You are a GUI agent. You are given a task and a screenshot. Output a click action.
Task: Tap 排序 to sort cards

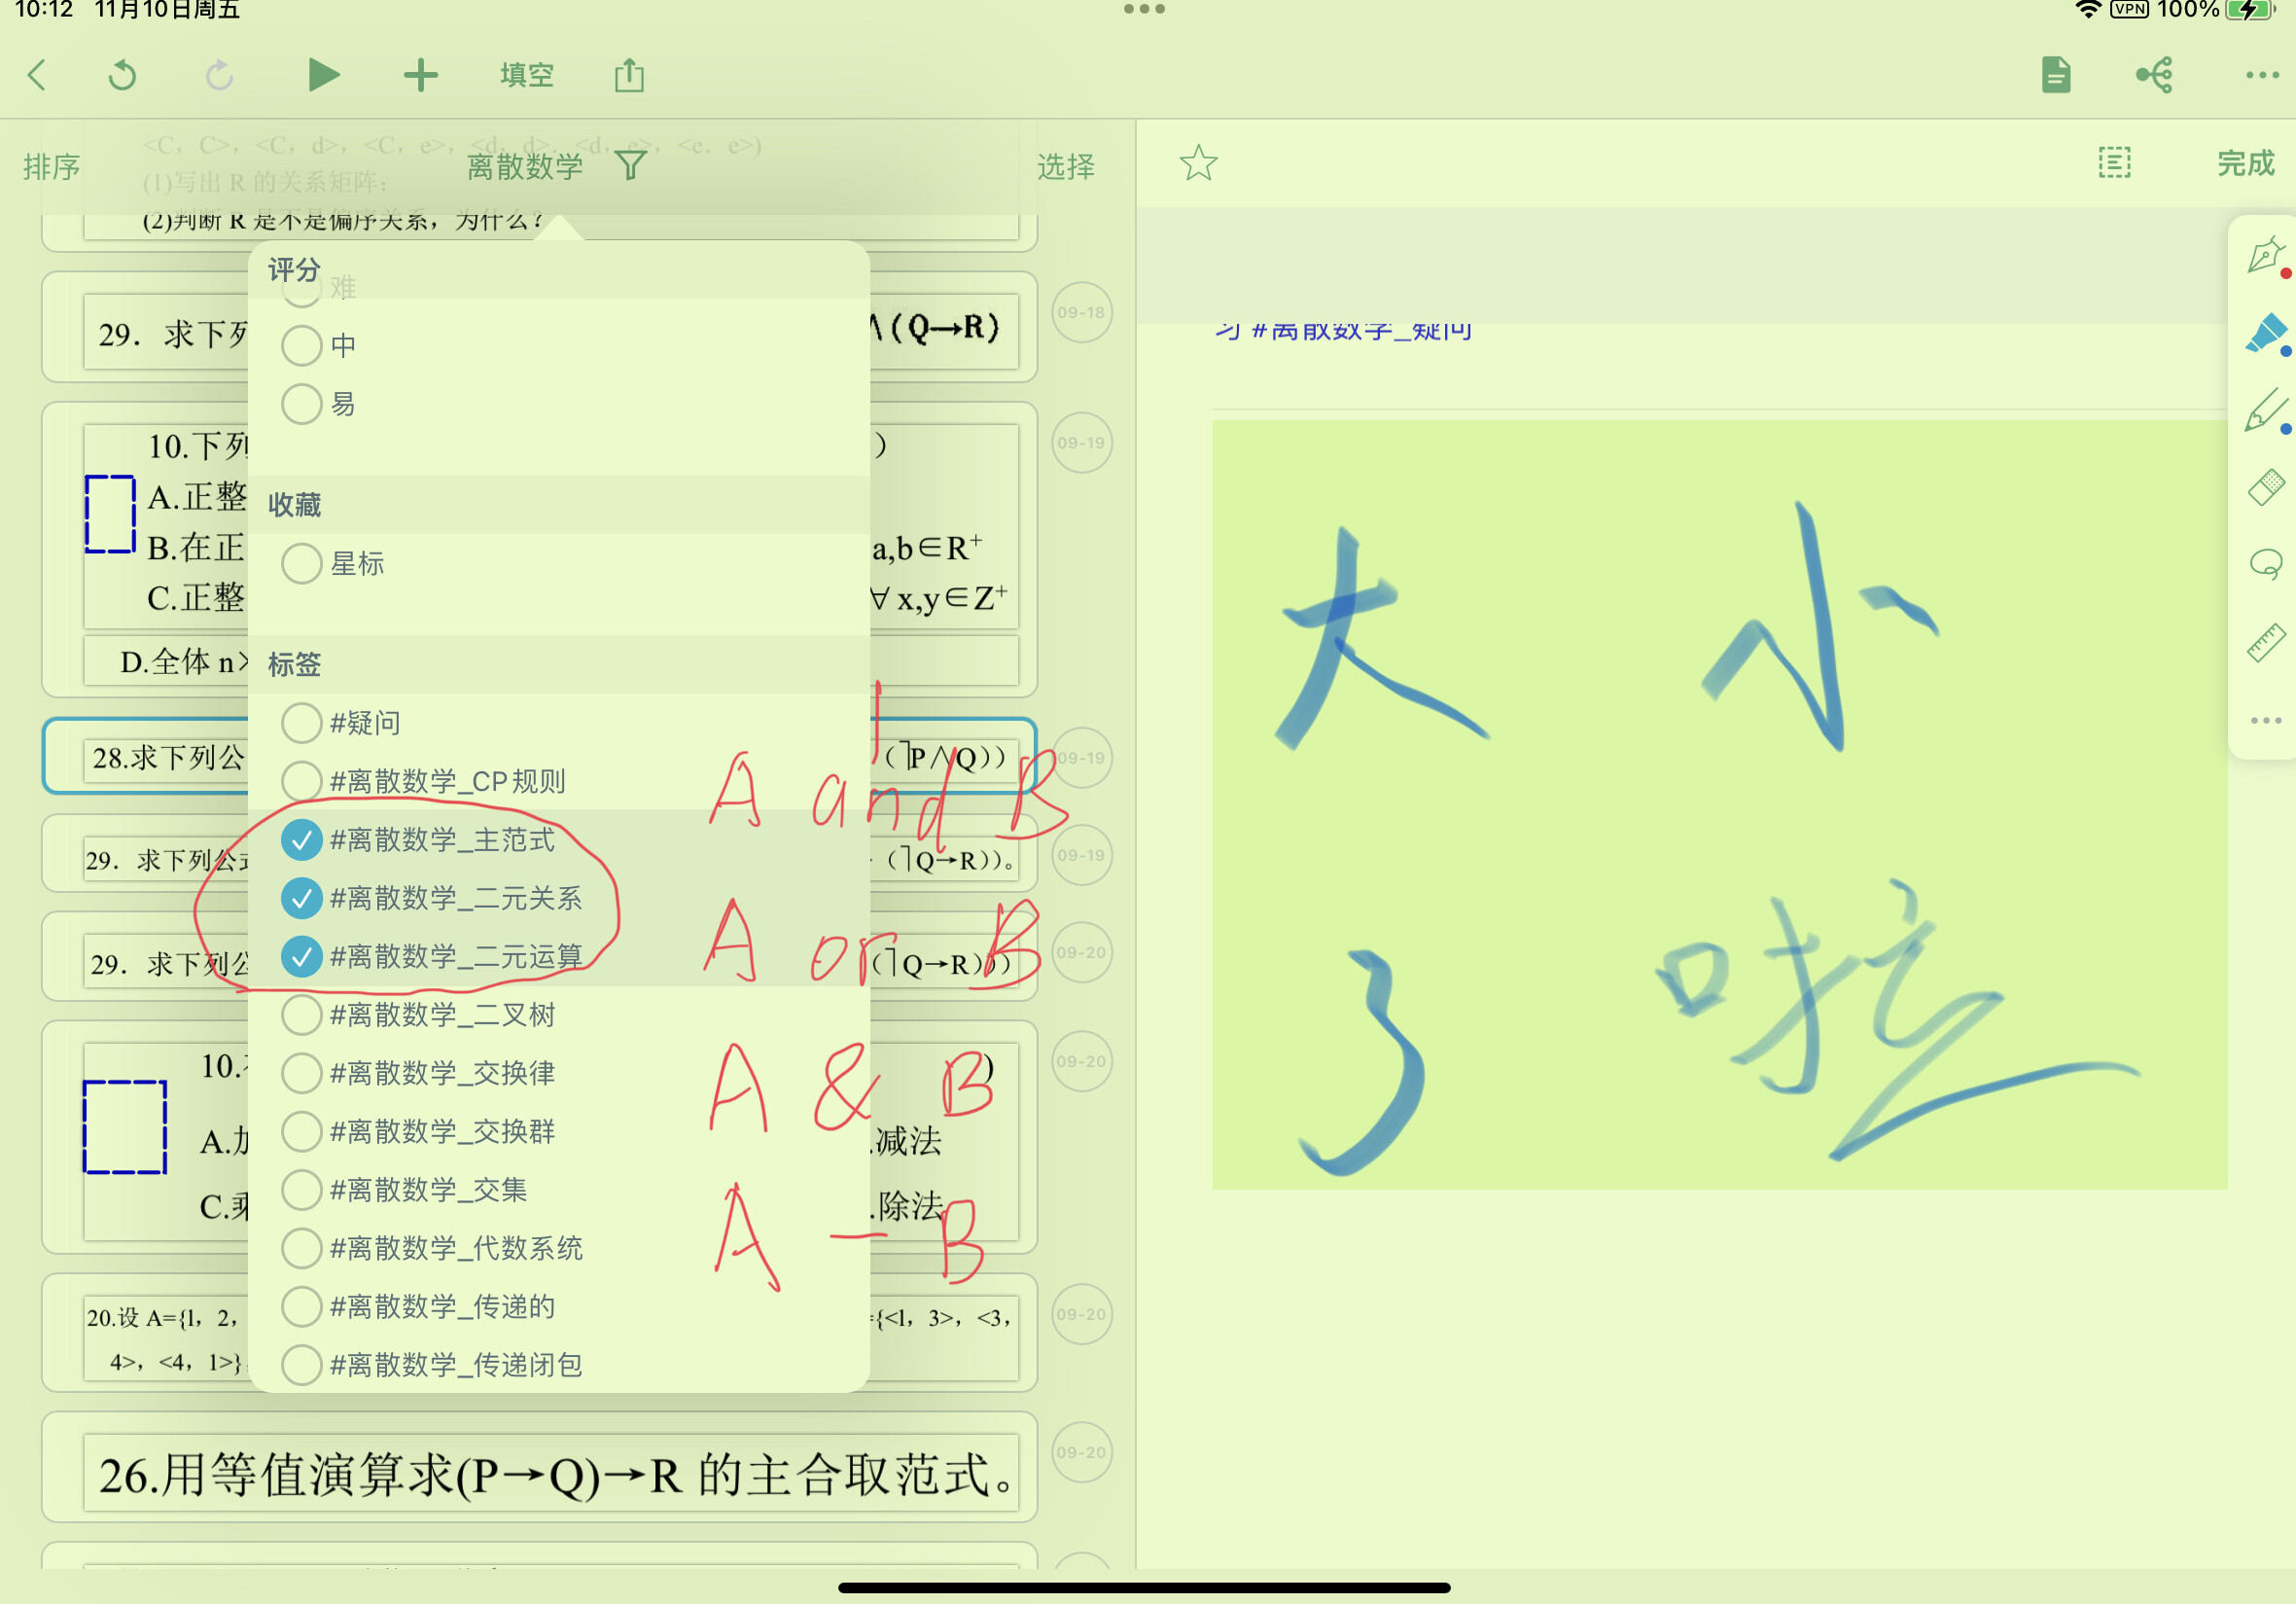click(x=52, y=166)
